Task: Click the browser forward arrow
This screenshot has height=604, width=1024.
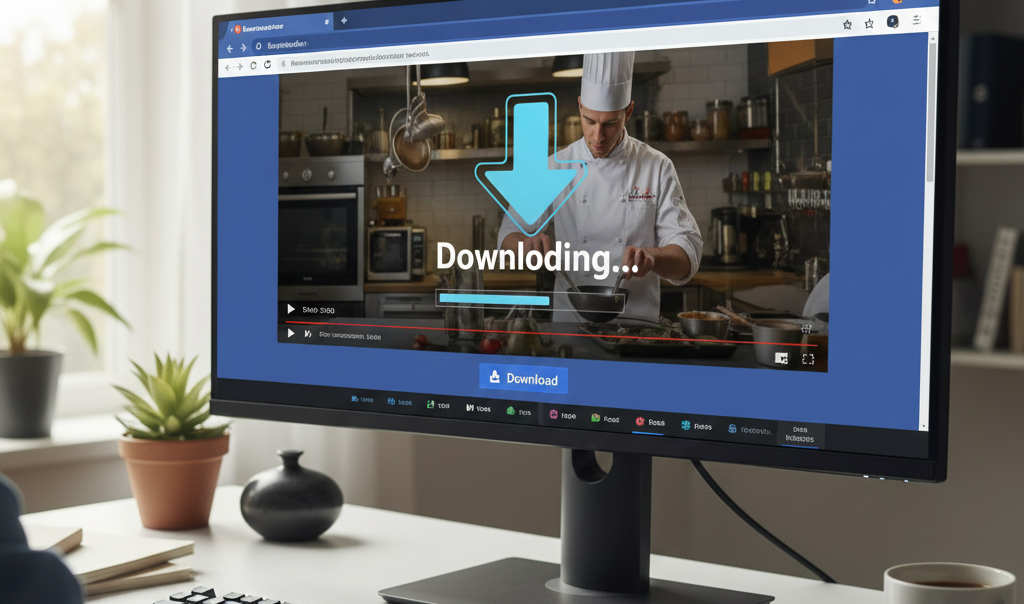Action: click(244, 47)
